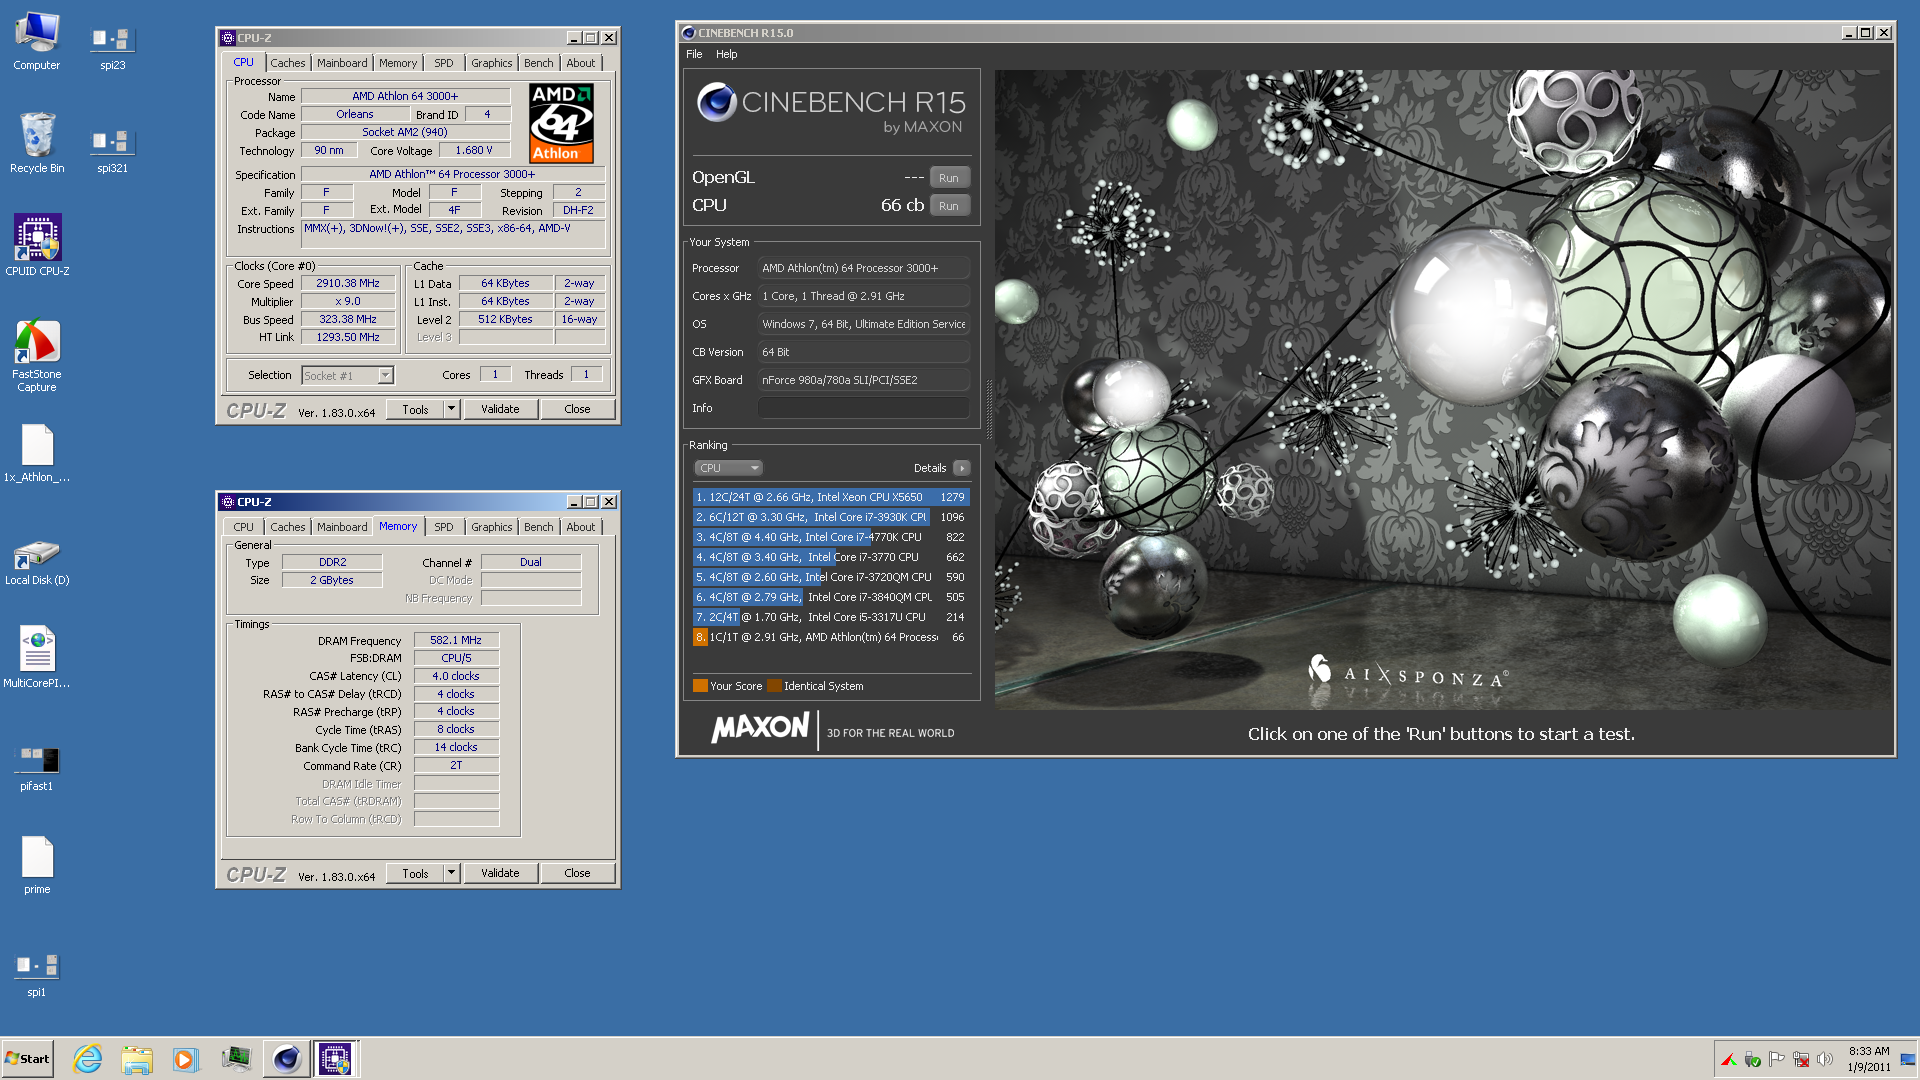Select the spi1 desktop icon
Screen dimensions: 1920x1080
click(x=37, y=975)
